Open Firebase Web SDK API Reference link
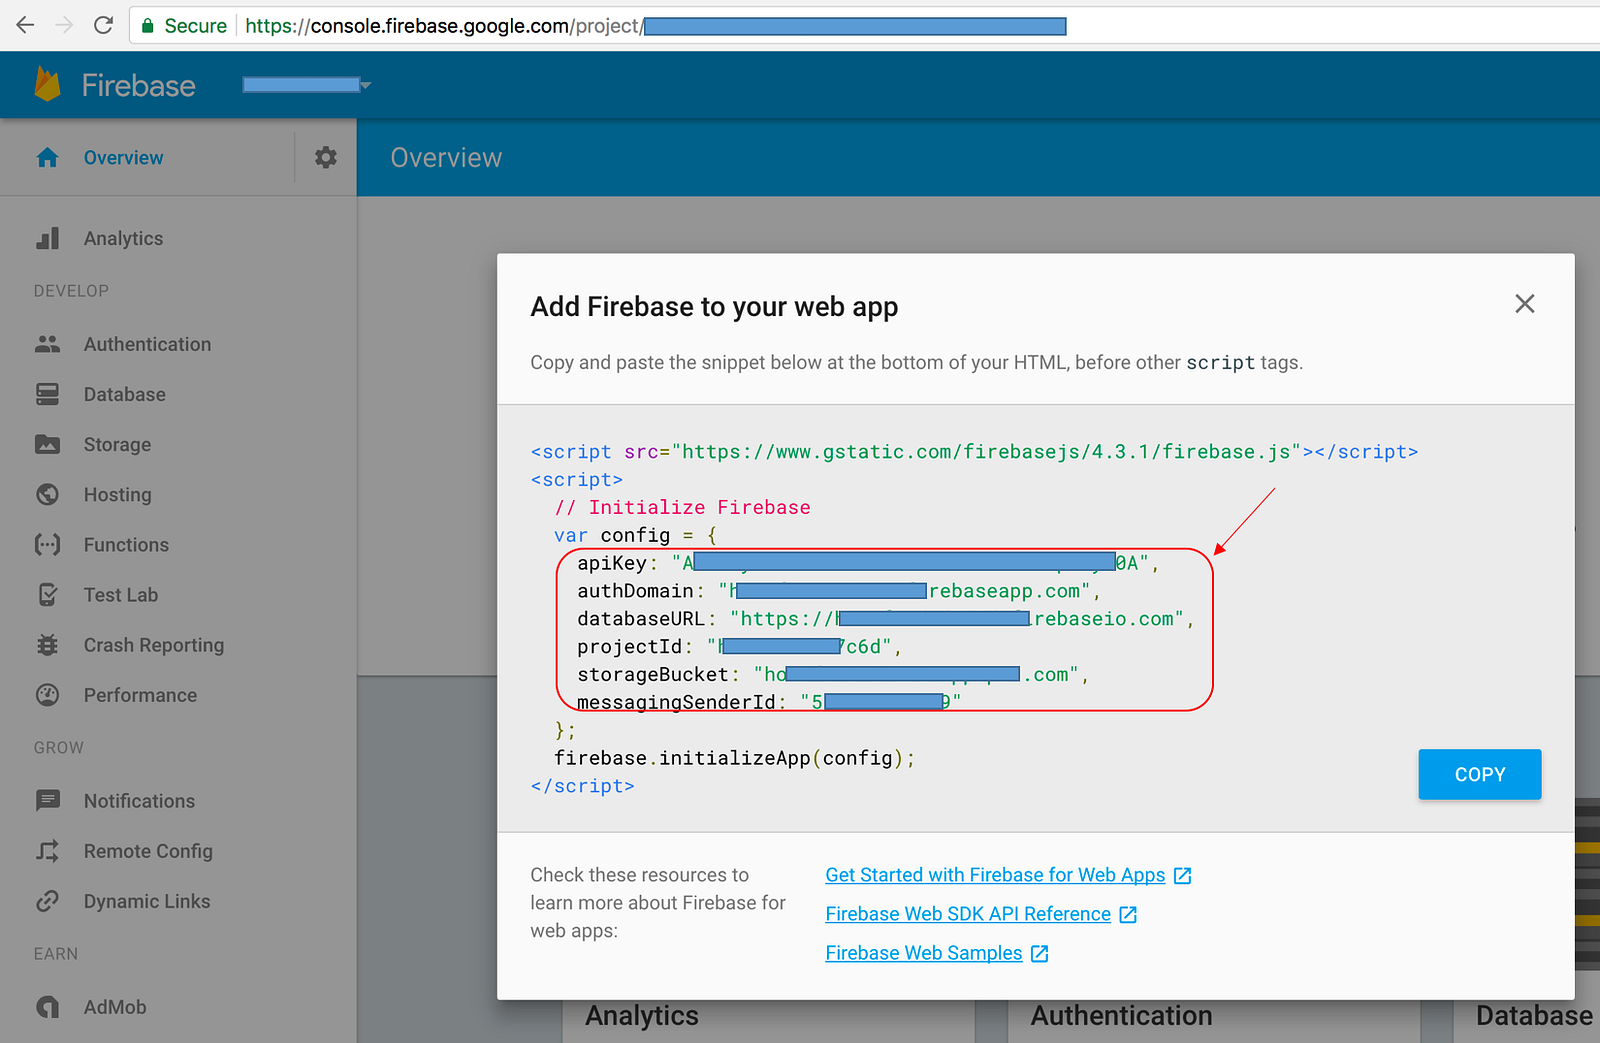The image size is (1600, 1043). point(968,914)
